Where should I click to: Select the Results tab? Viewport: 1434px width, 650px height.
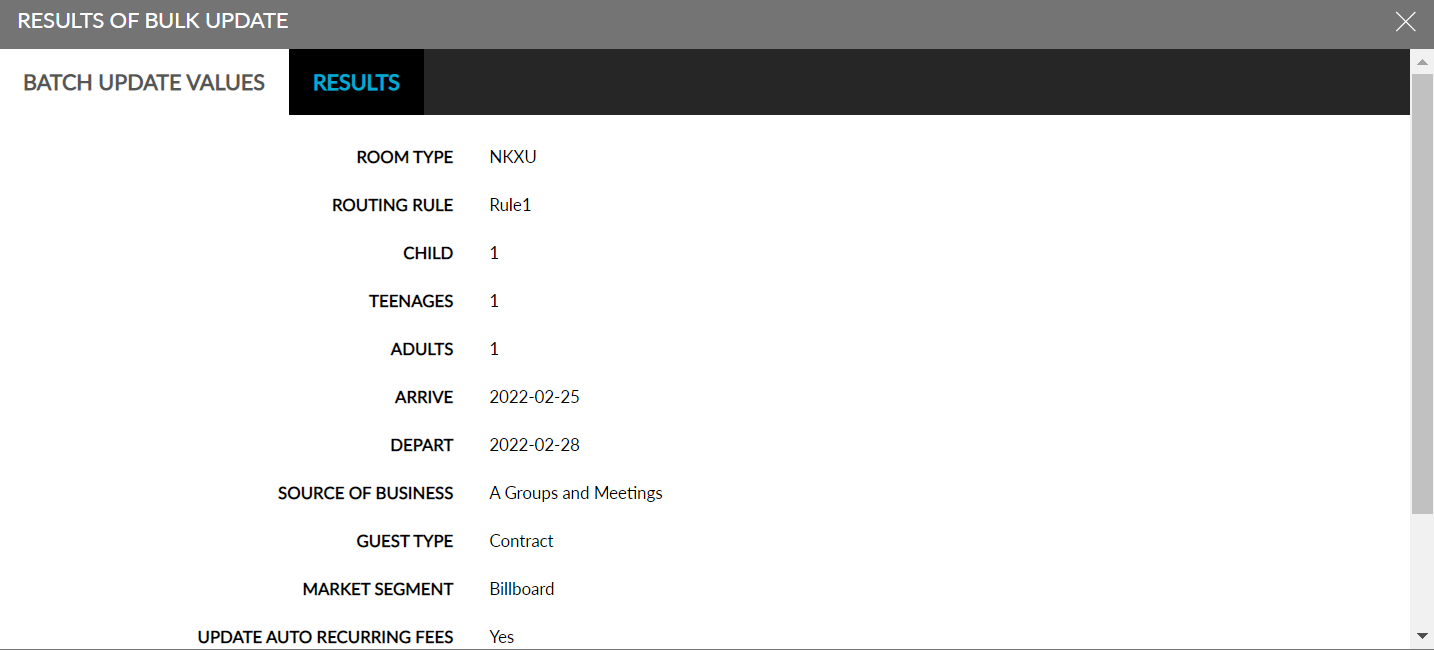pos(356,82)
